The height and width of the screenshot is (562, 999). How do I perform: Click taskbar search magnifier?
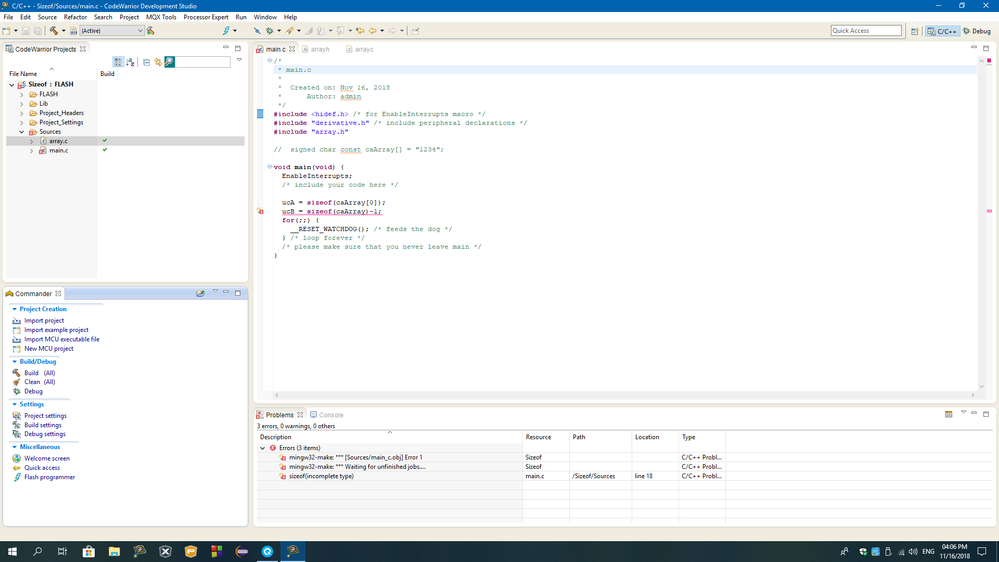coord(38,551)
